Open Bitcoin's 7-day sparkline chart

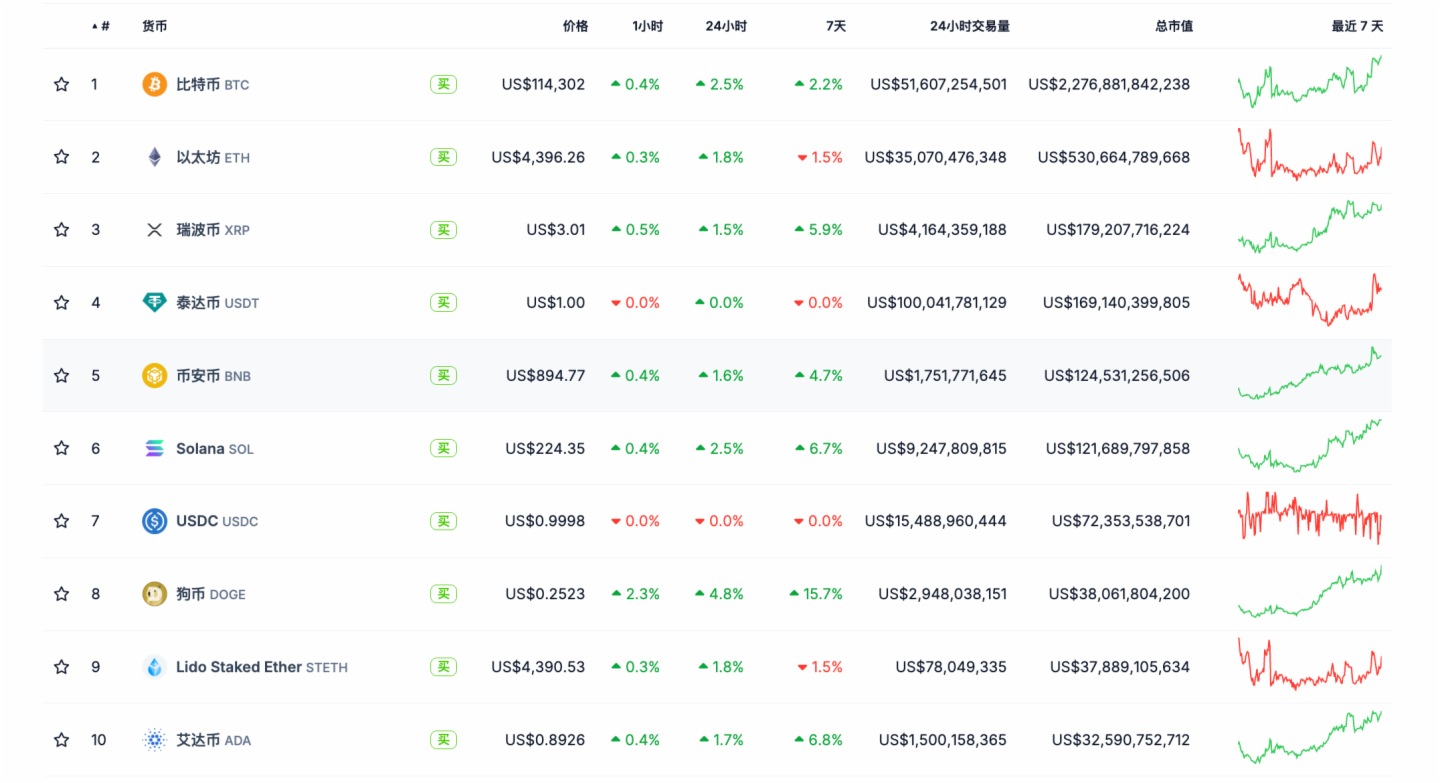(x=1309, y=83)
